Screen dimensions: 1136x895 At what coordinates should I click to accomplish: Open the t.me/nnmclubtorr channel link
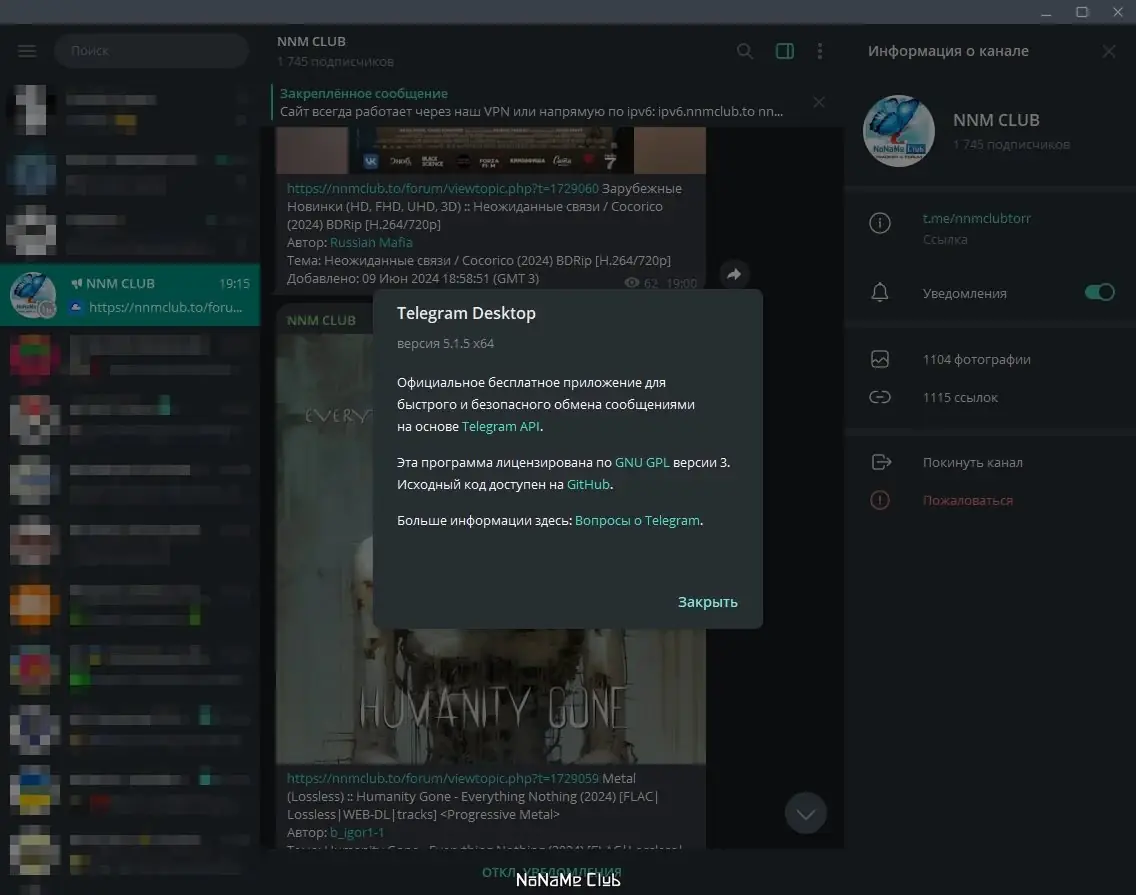976,218
